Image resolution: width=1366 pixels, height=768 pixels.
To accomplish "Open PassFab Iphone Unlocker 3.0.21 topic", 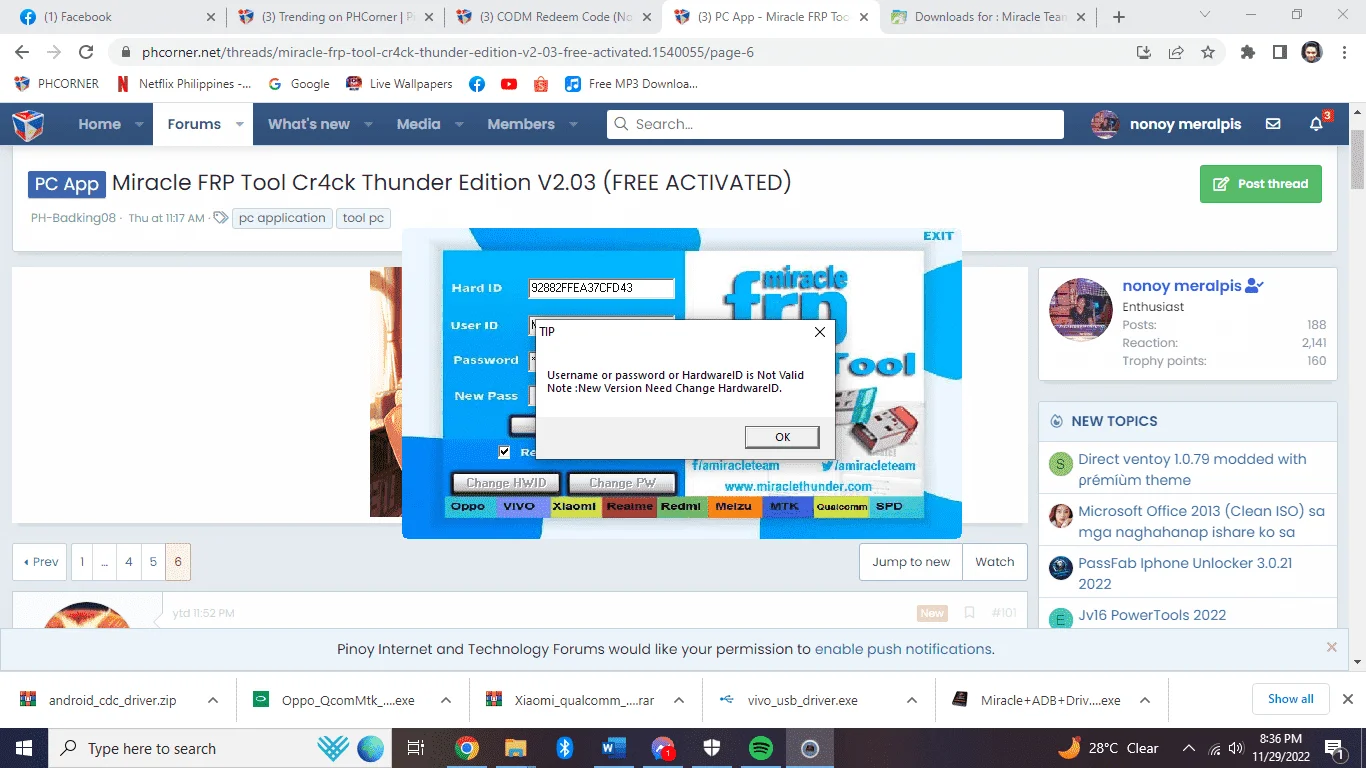I will tap(1185, 573).
